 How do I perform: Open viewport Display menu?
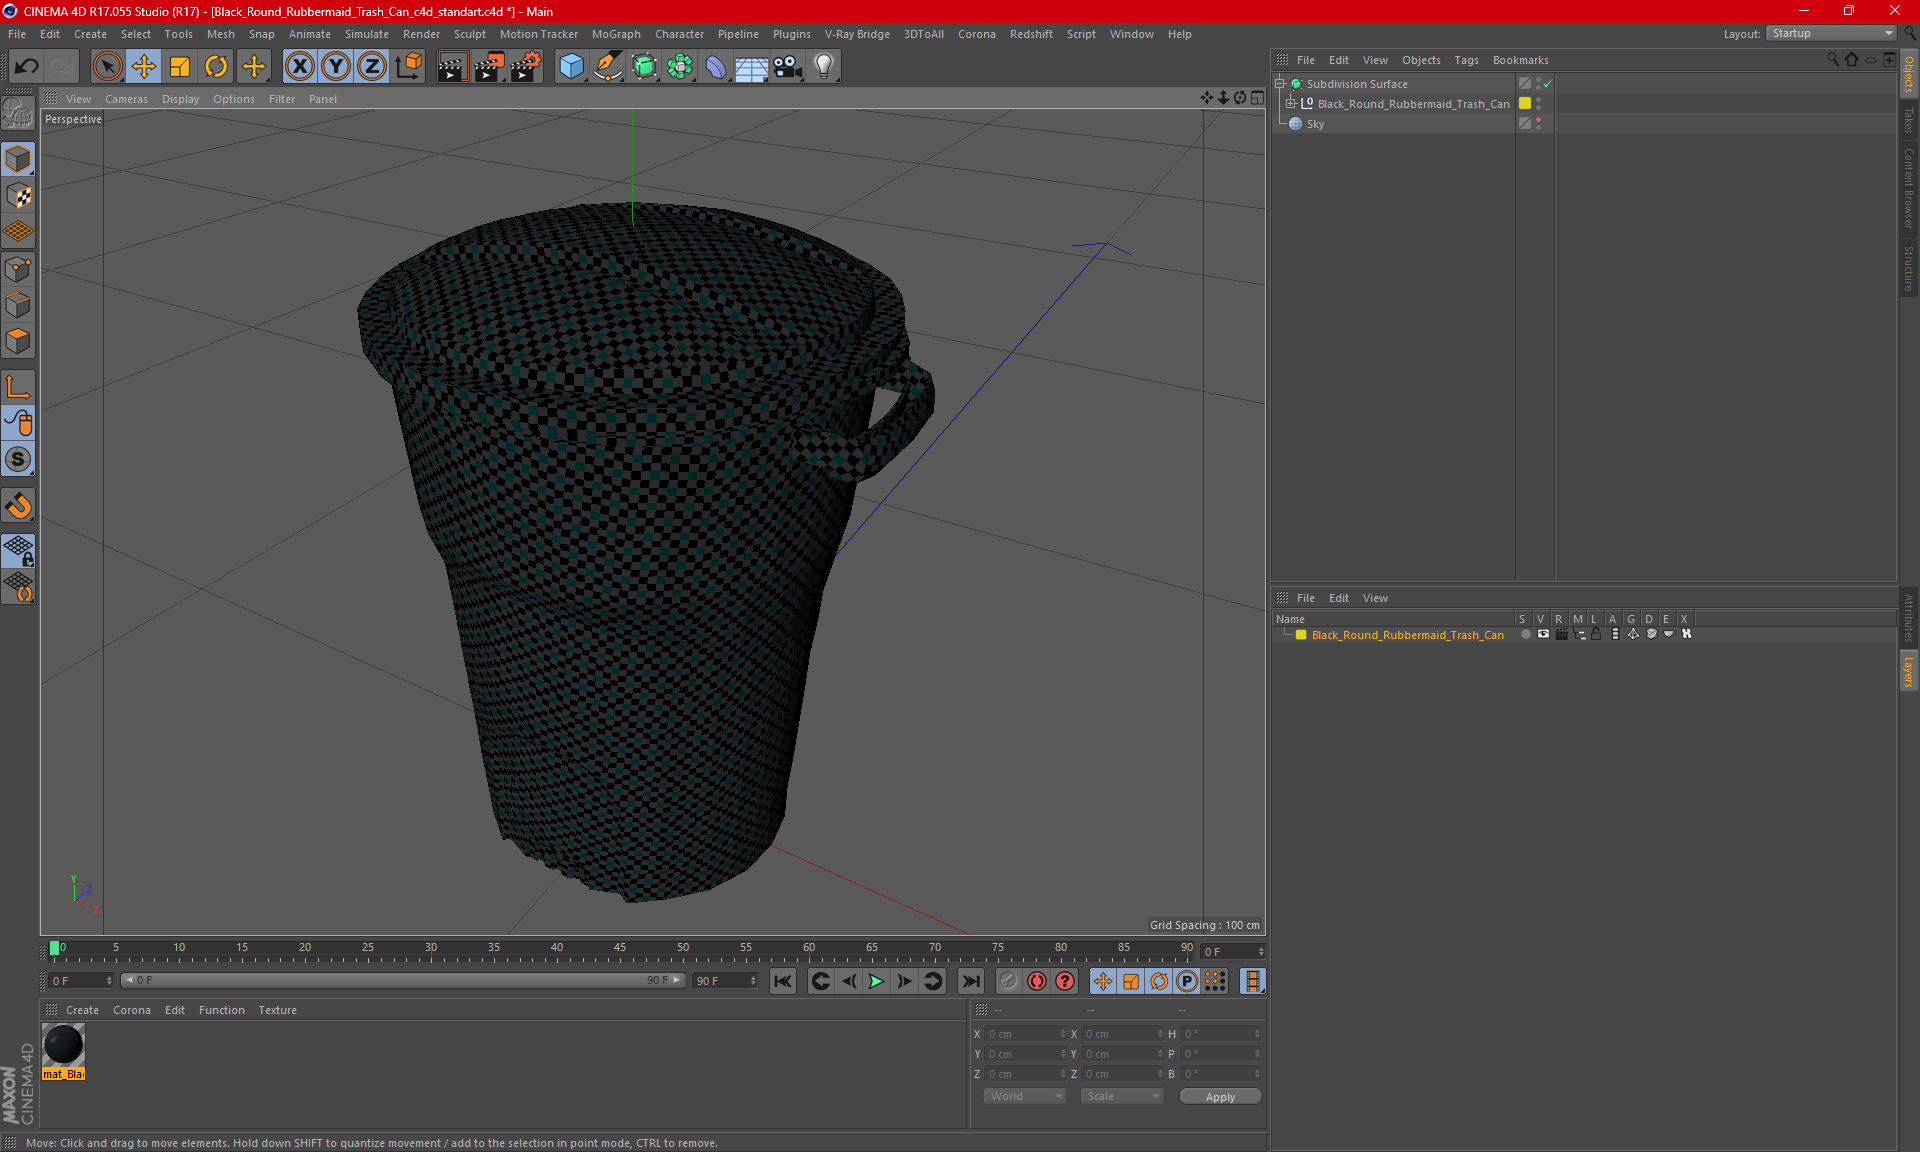tap(180, 99)
